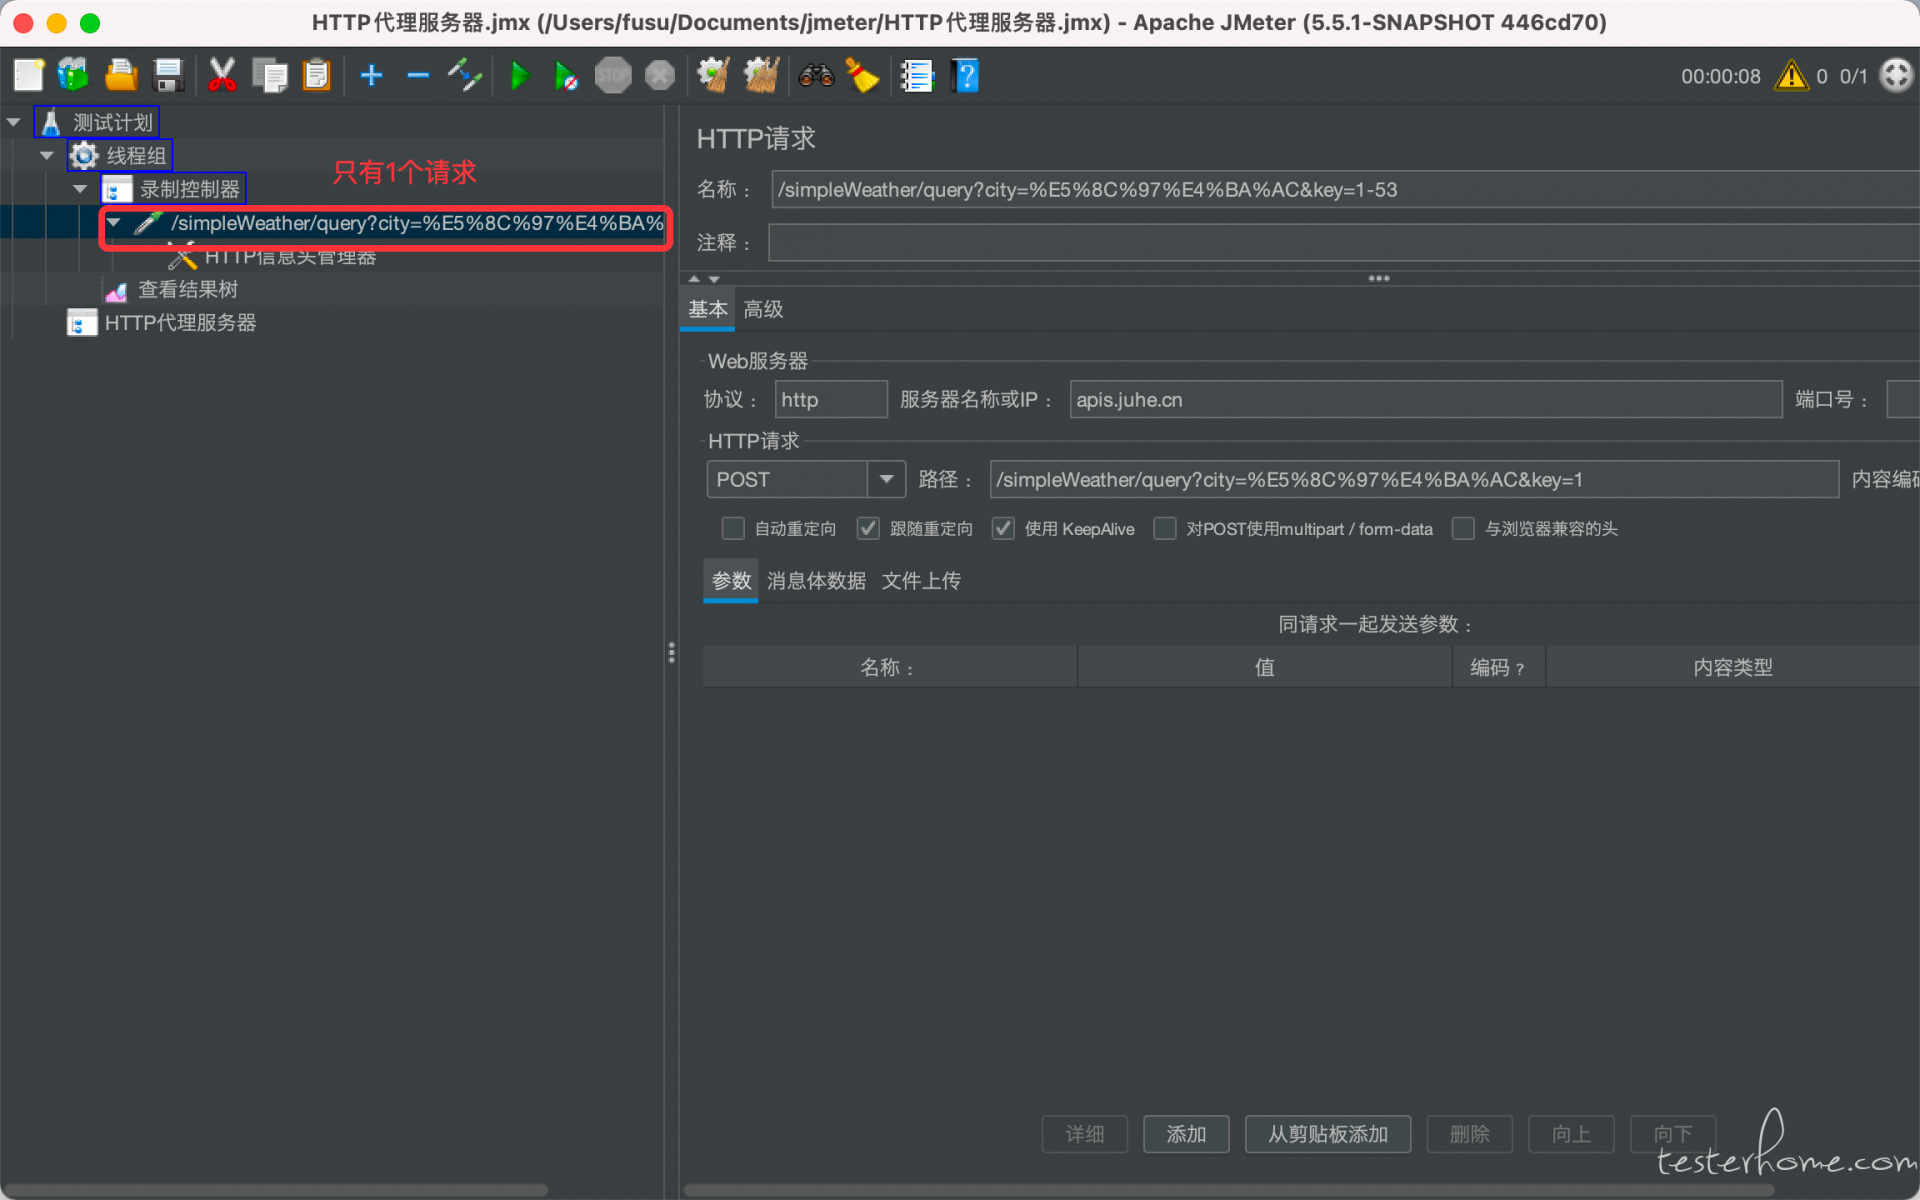
Task: Toggle 使用 KeepAlive checkbox
Action: pos(1003,528)
